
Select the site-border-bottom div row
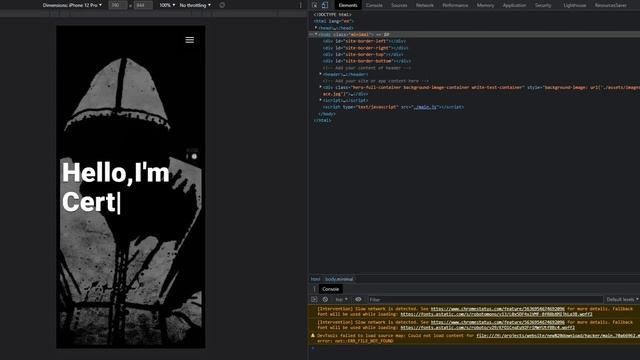[367, 61]
